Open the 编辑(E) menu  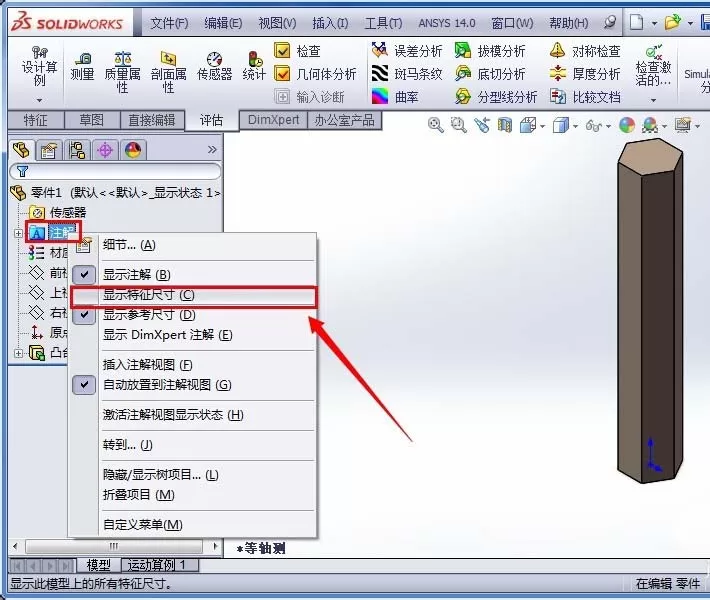pyautogui.click(x=223, y=23)
